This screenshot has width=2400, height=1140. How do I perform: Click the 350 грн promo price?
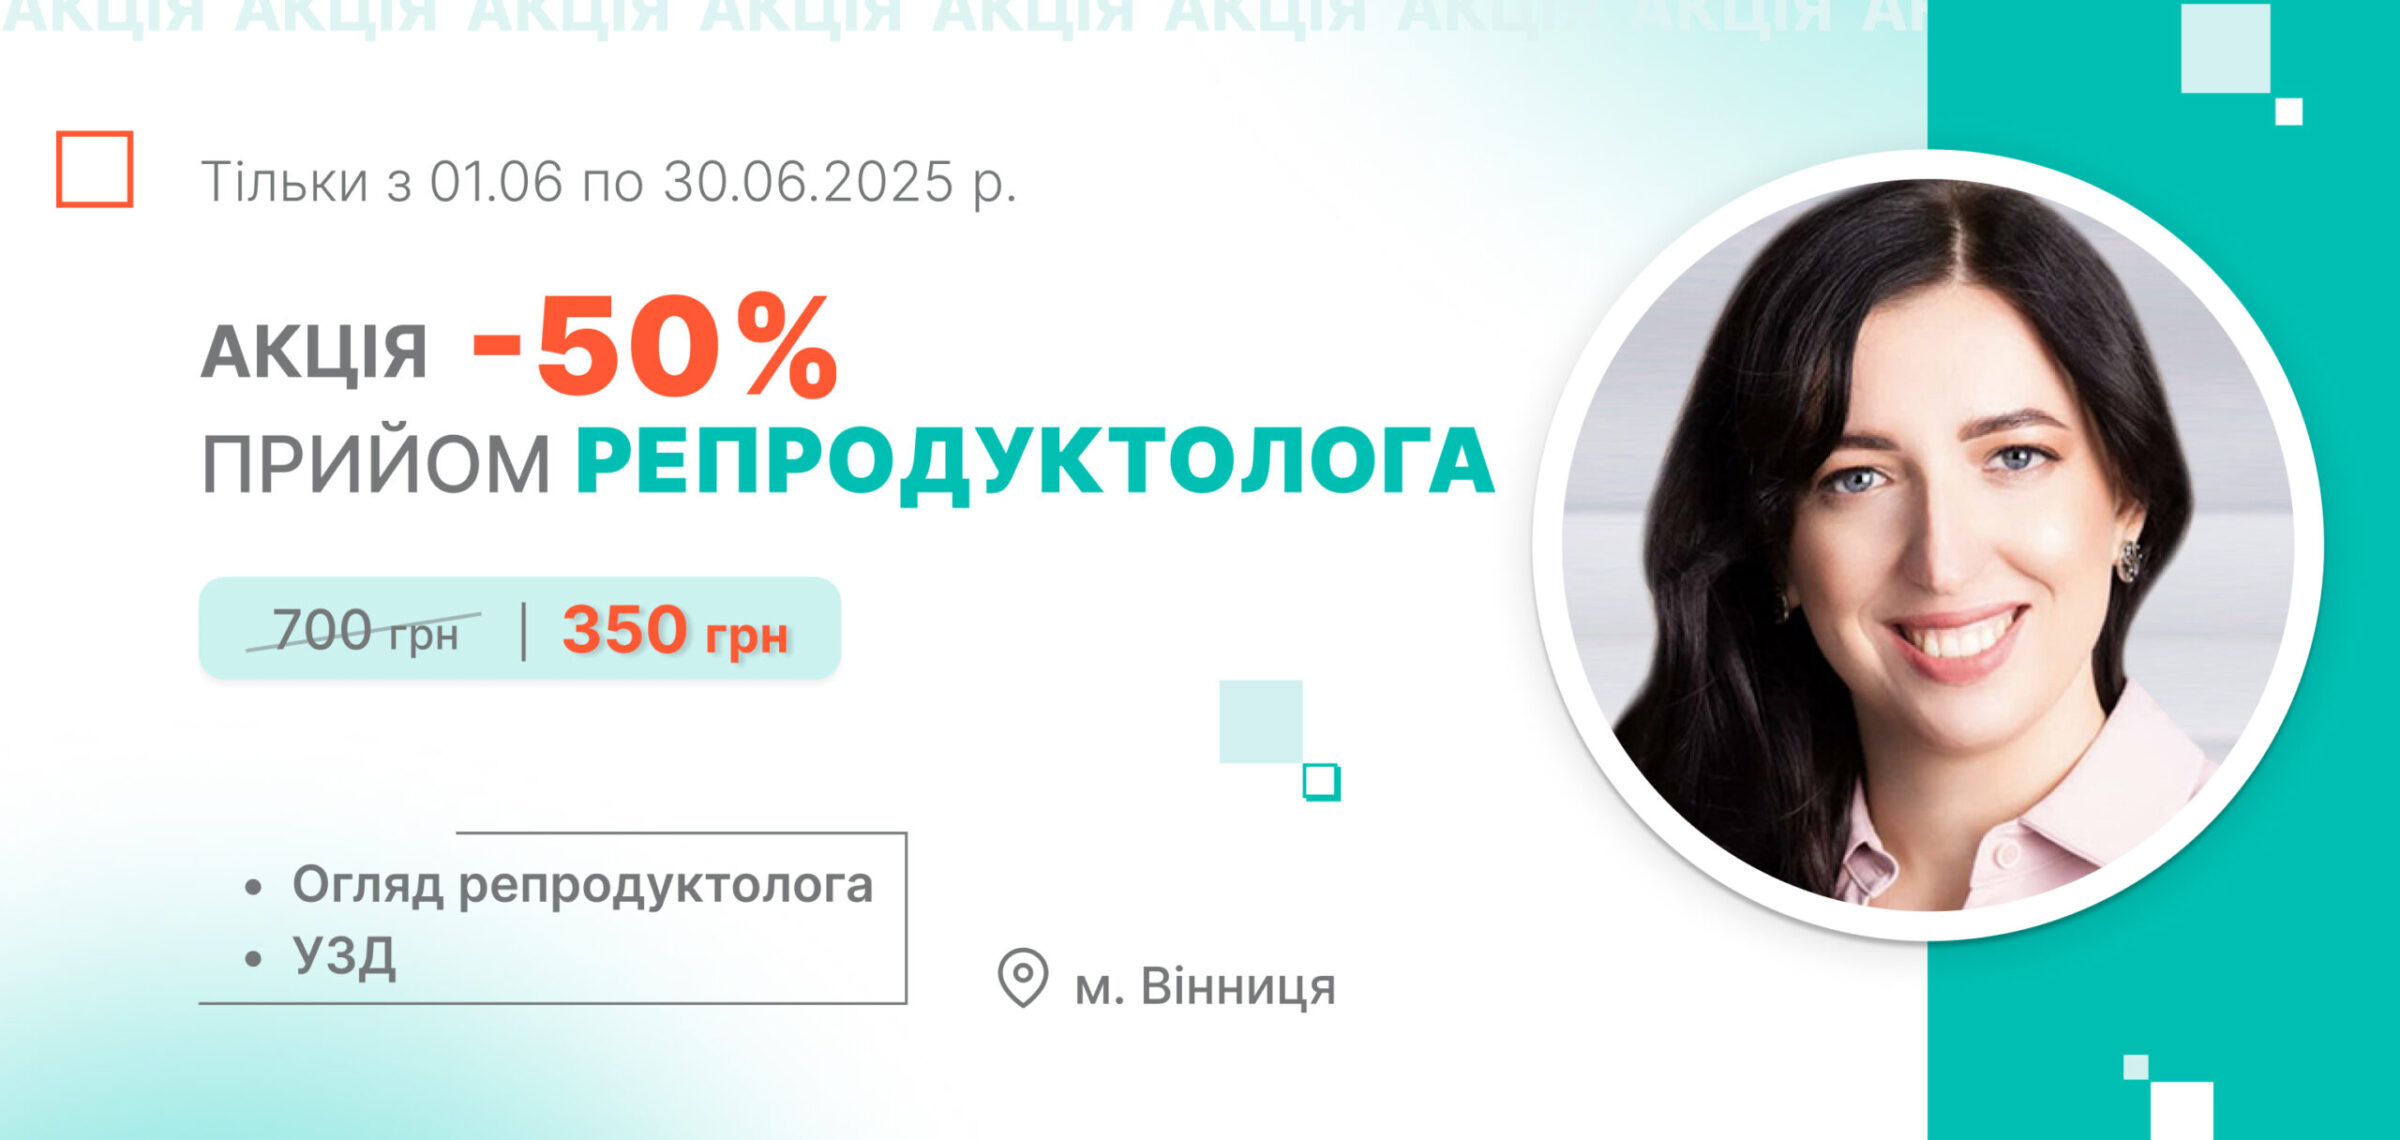tap(675, 631)
